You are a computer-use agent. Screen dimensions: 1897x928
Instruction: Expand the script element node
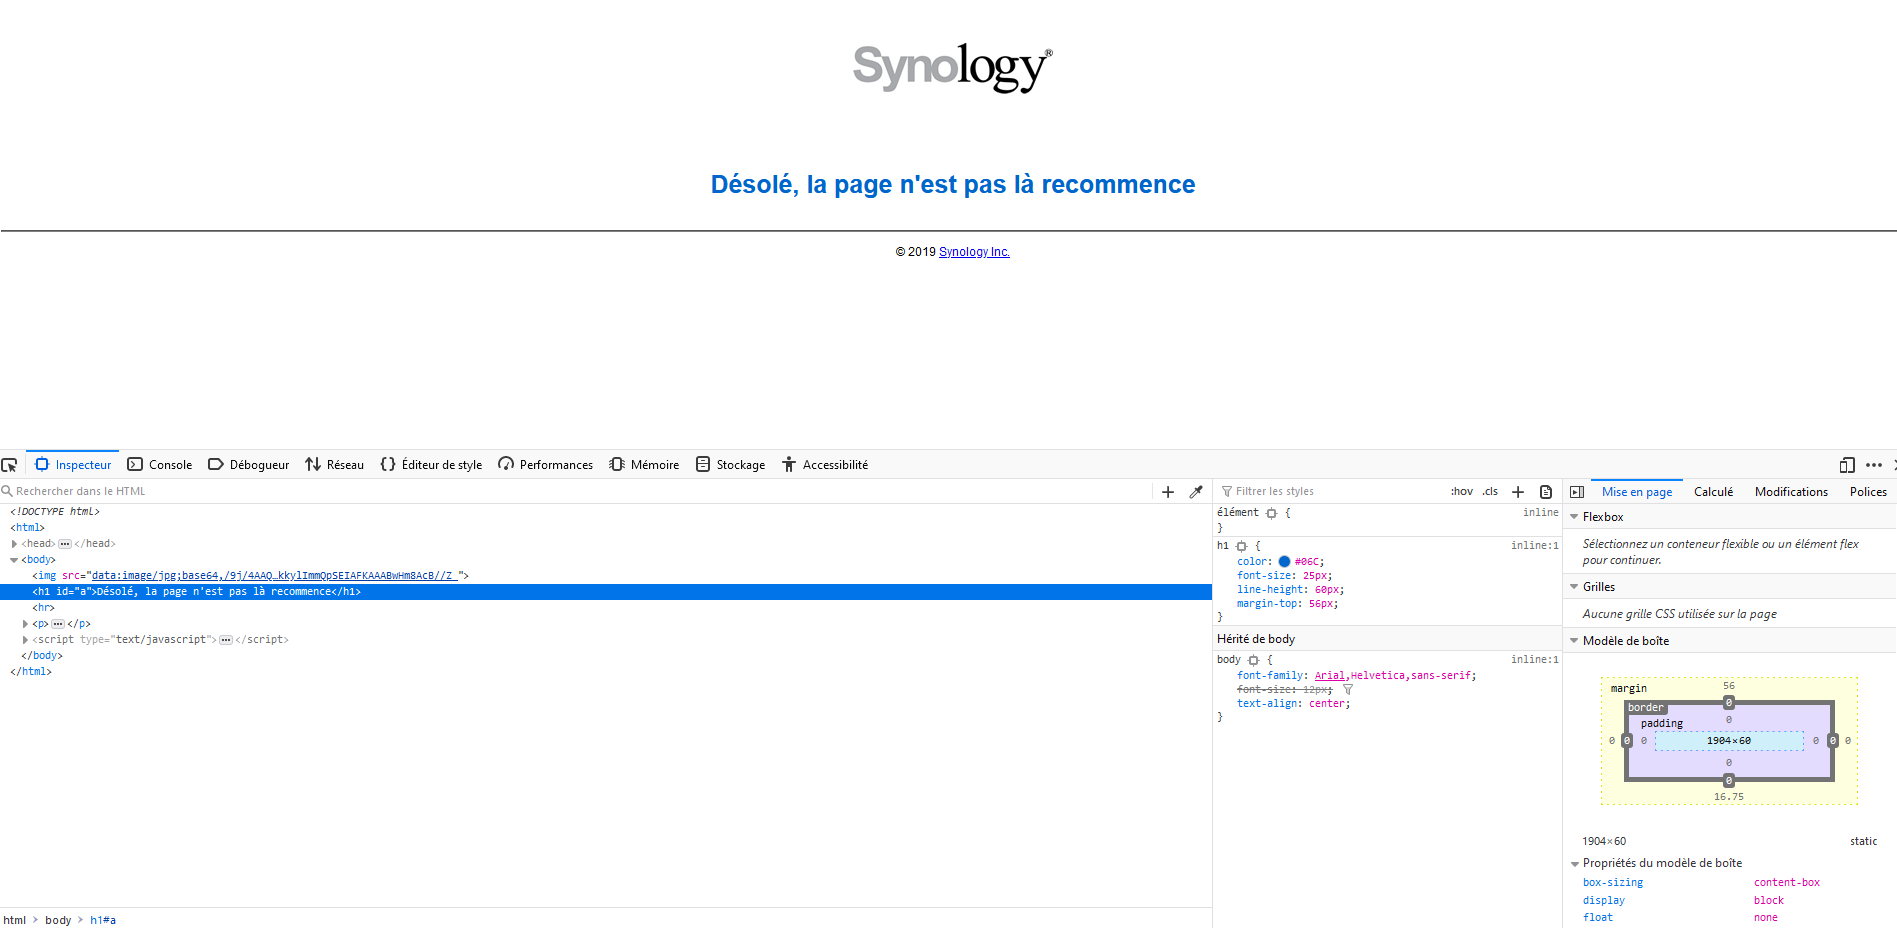pyautogui.click(x=25, y=640)
